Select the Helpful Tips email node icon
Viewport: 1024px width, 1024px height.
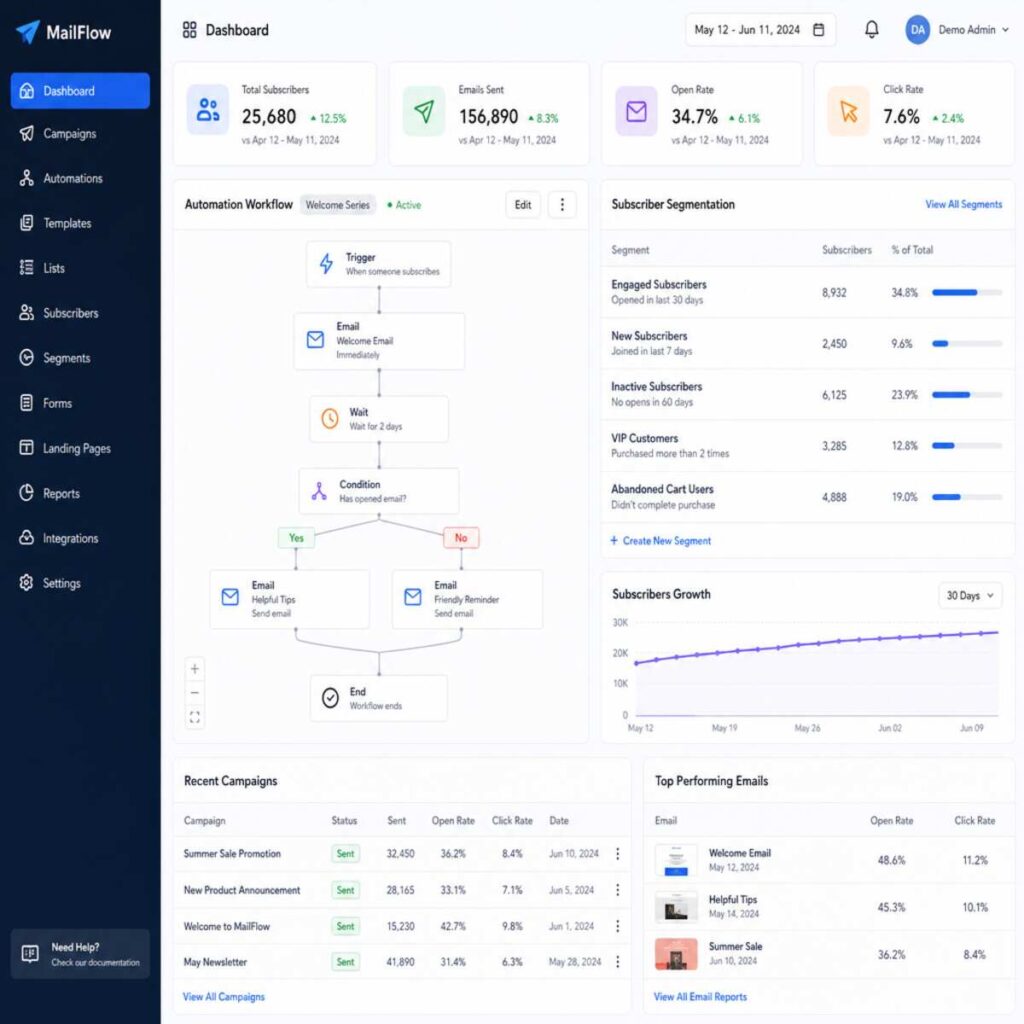[x=230, y=597]
